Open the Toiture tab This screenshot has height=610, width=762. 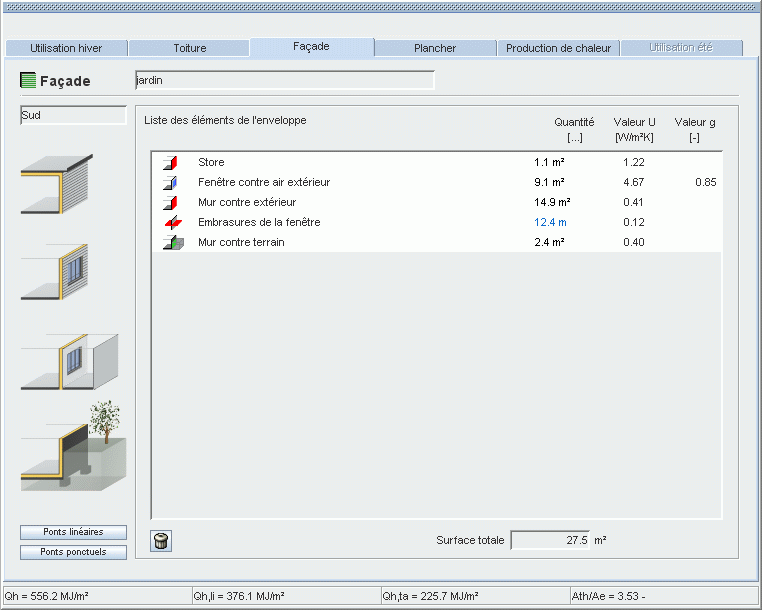[190, 48]
